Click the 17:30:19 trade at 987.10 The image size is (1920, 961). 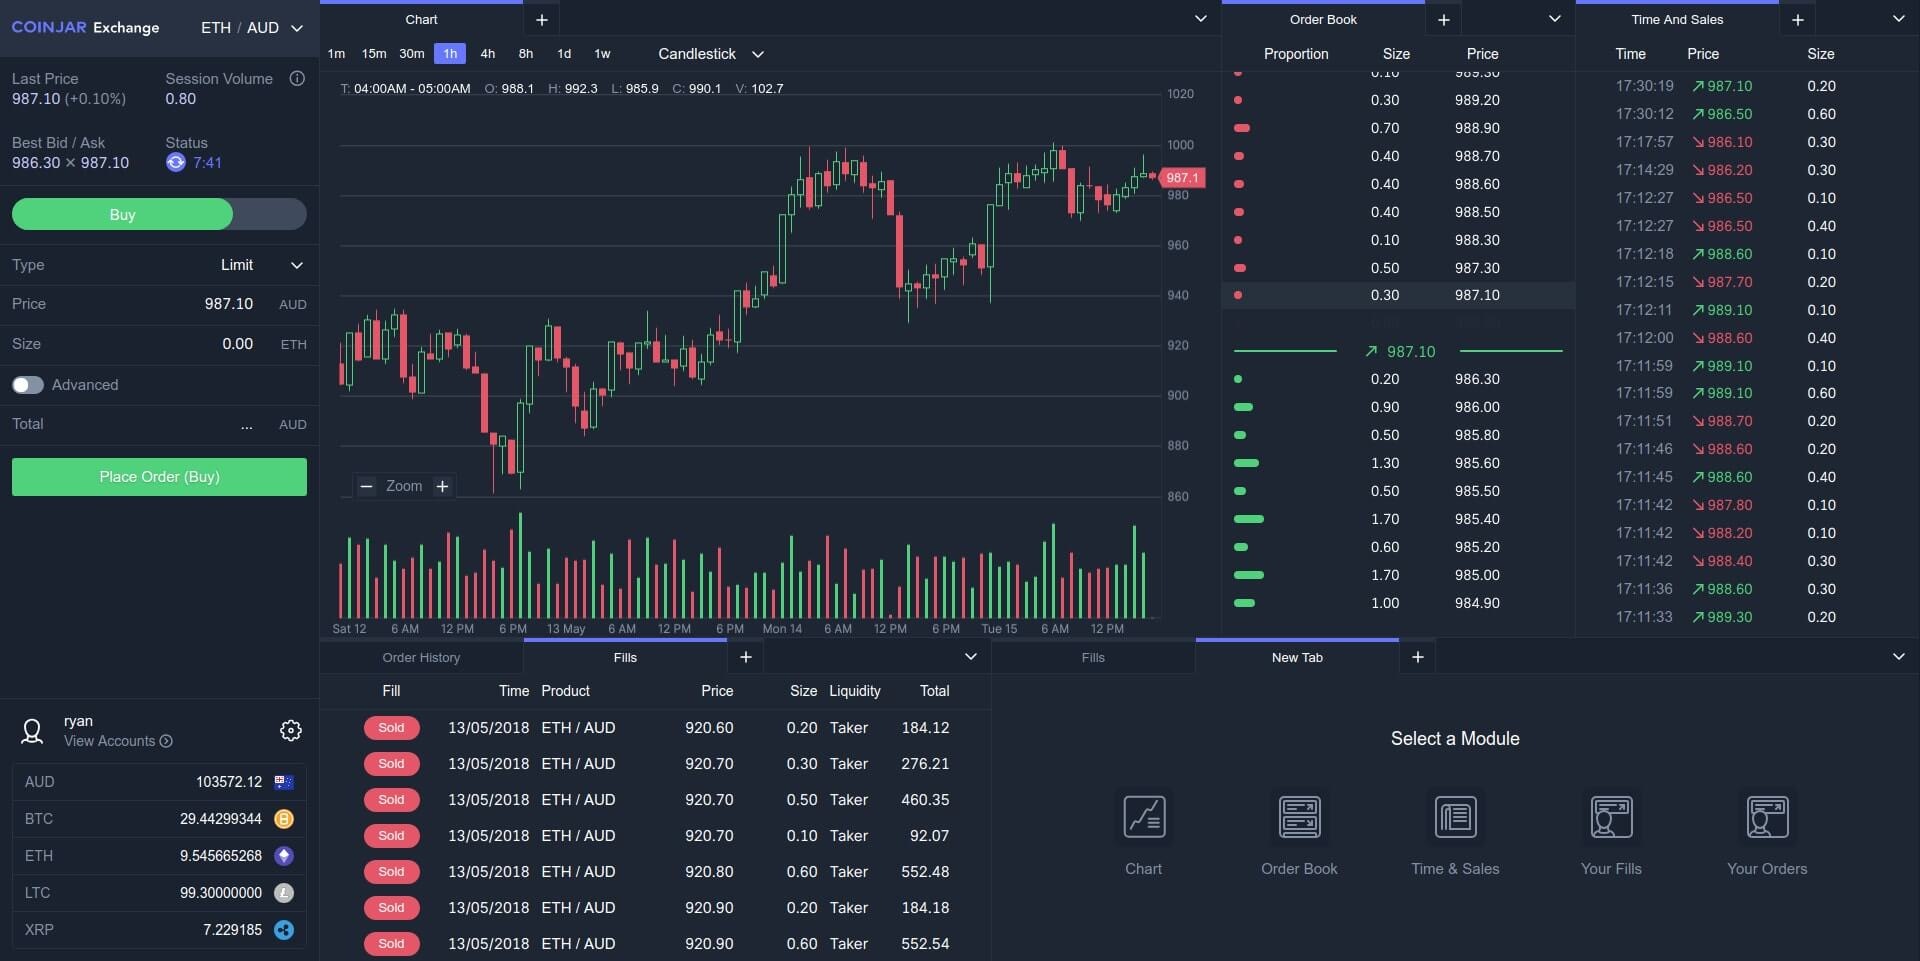coord(1747,86)
